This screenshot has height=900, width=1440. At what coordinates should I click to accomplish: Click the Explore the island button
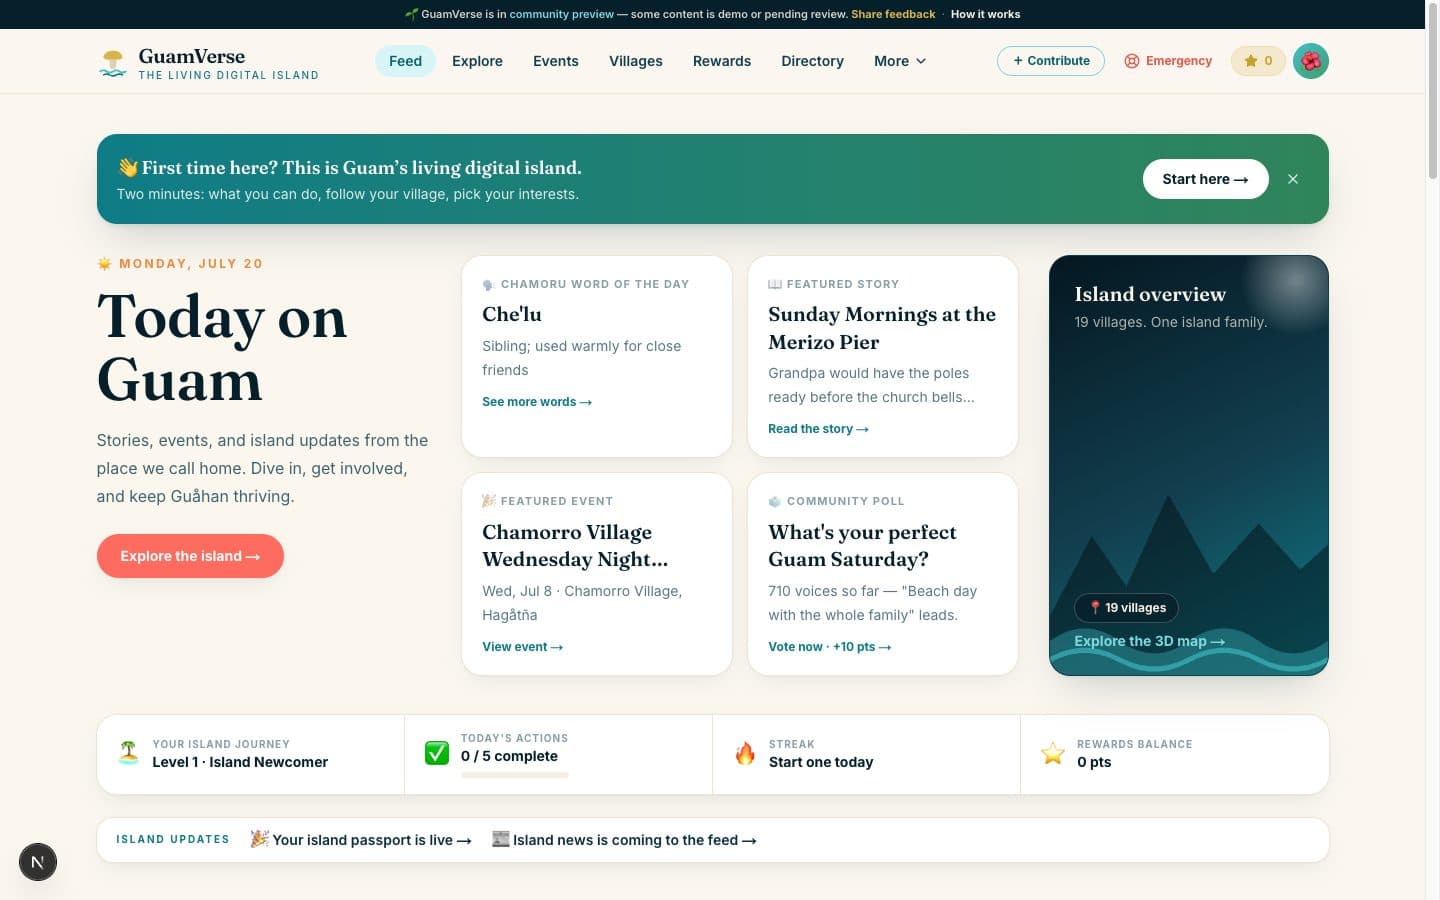[x=190, y=556]
